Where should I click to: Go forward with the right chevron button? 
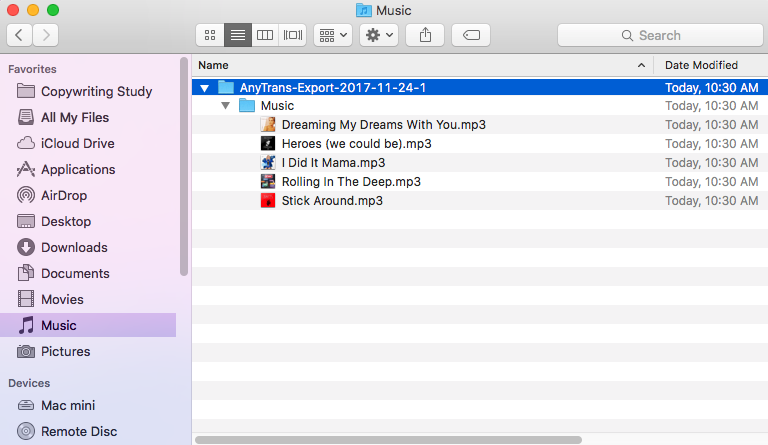point(46,35)
